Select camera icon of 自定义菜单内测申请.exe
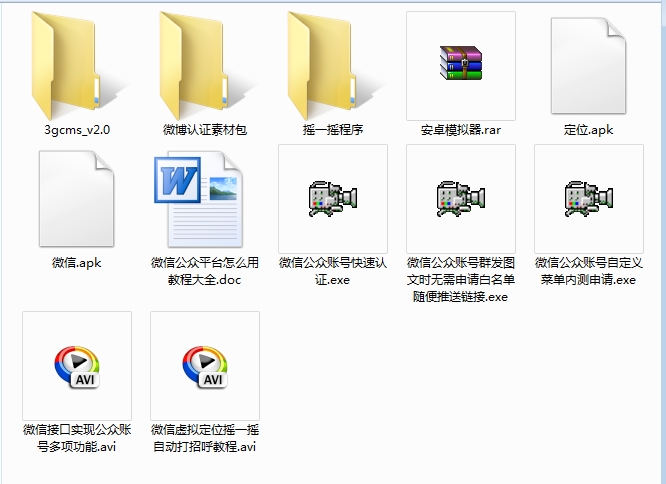Image resolution: width=666 pixels, height=484 pixels. 589,199
